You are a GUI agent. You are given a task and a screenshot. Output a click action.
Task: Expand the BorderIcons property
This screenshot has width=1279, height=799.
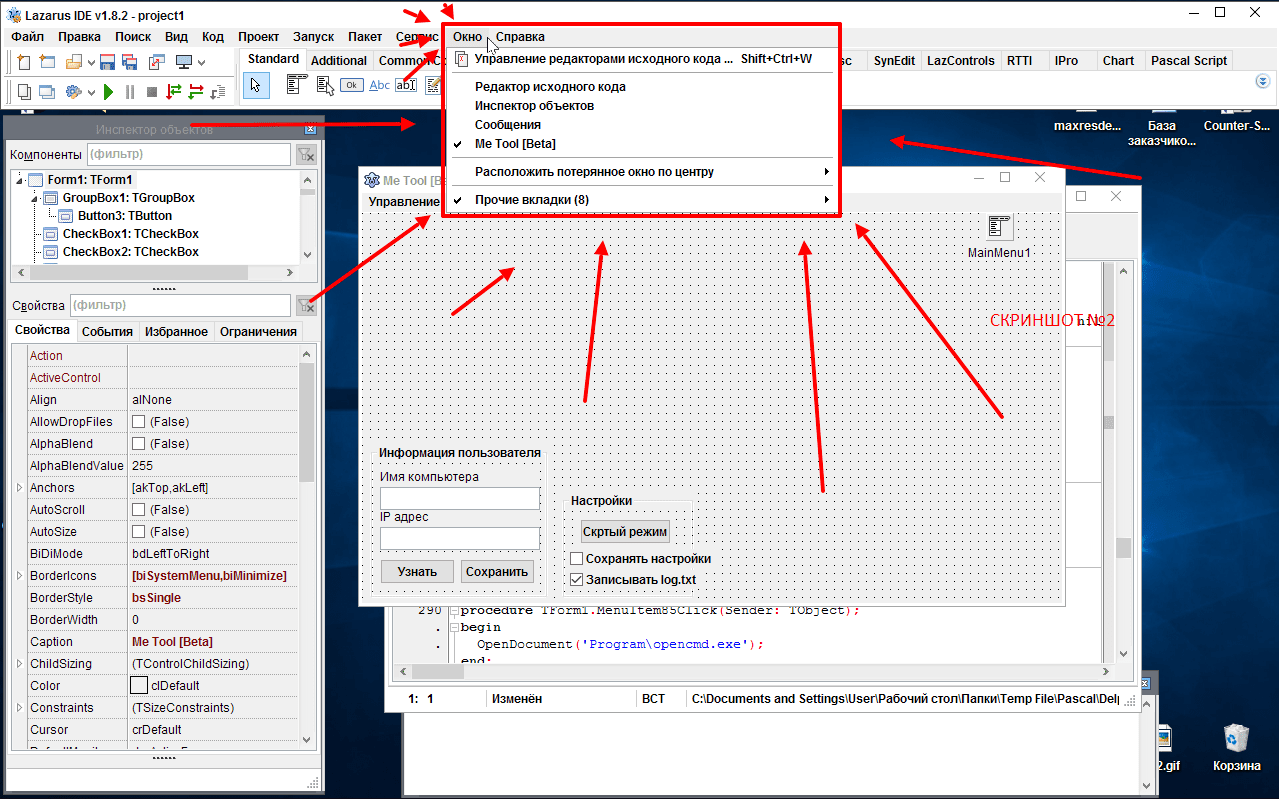(x=19, y=576)
